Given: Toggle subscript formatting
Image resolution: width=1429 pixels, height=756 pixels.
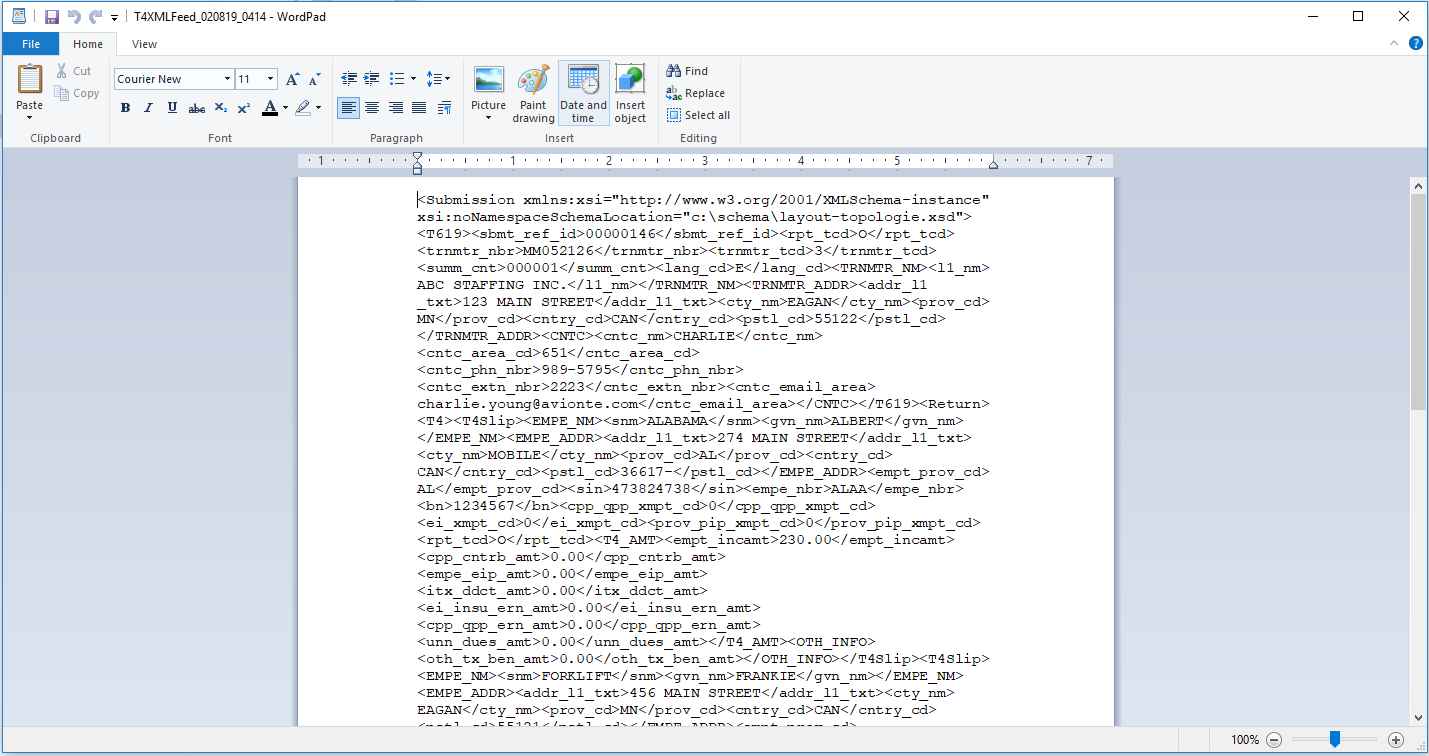Looking at the screenshot, I should [220, 108].
